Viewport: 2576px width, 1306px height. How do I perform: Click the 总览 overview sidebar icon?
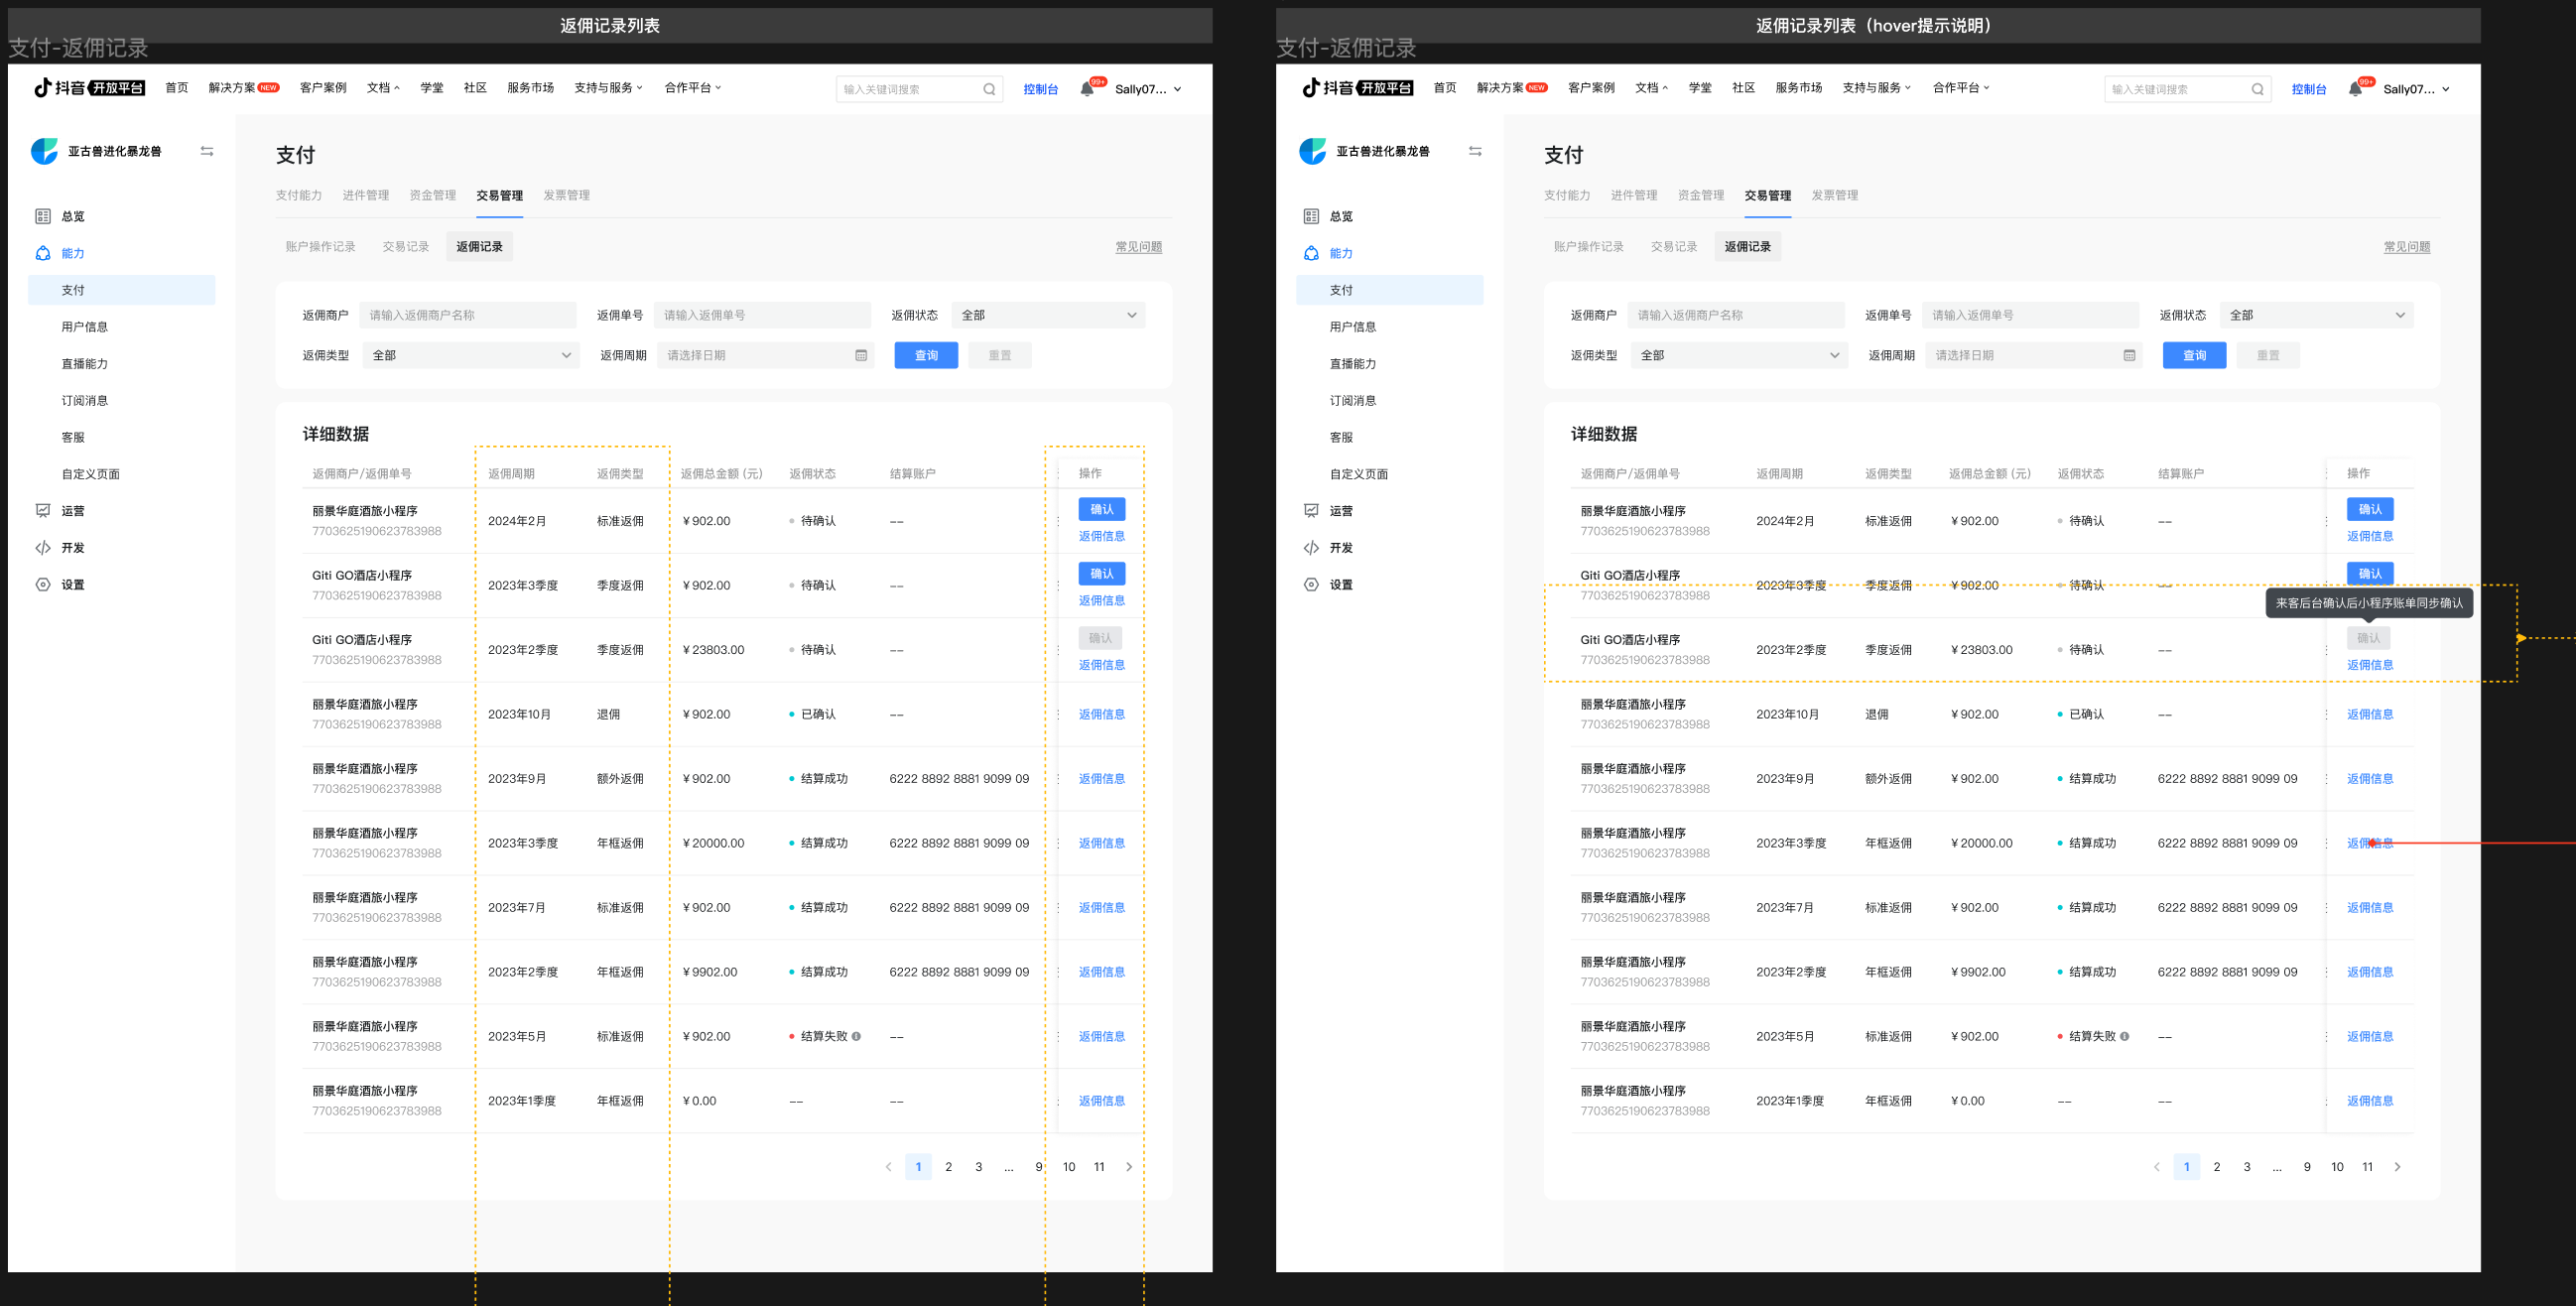[x=43, y=216]
